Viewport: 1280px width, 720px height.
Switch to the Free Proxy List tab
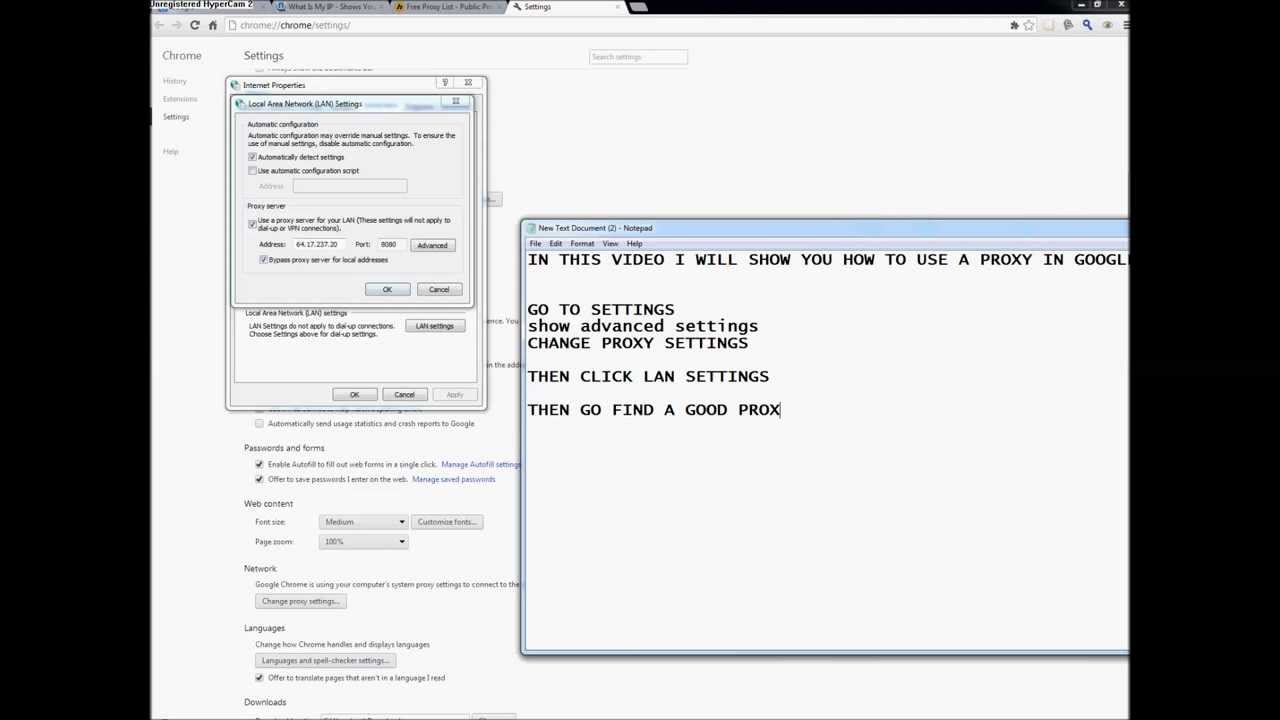point(447,7)
